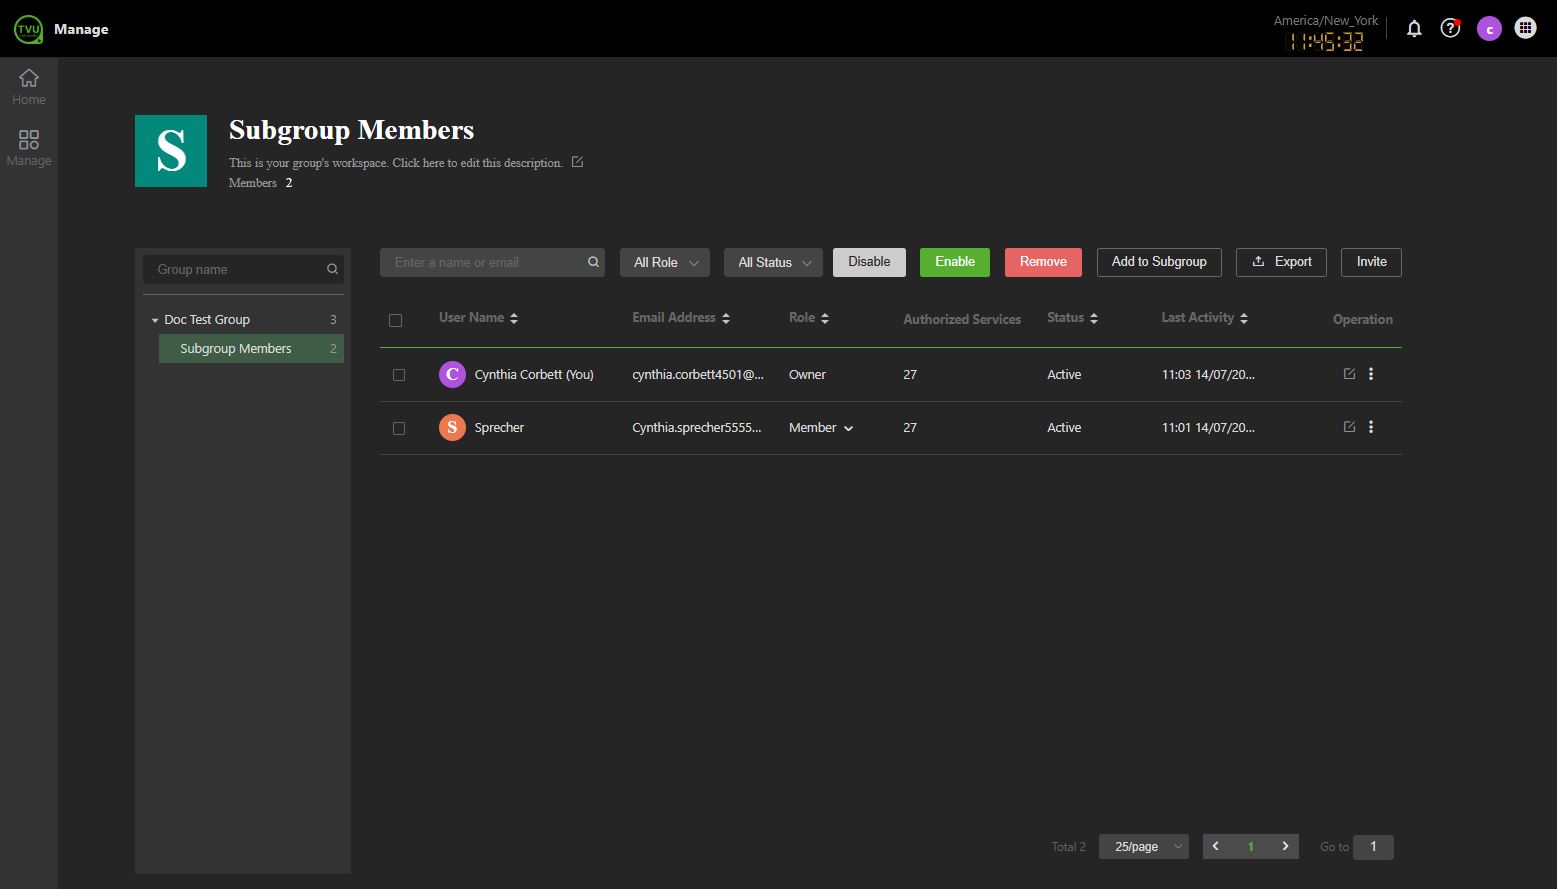Go to previous page arrow
The height and width of the screenshot is (889, 1557).
[1216, 846]
